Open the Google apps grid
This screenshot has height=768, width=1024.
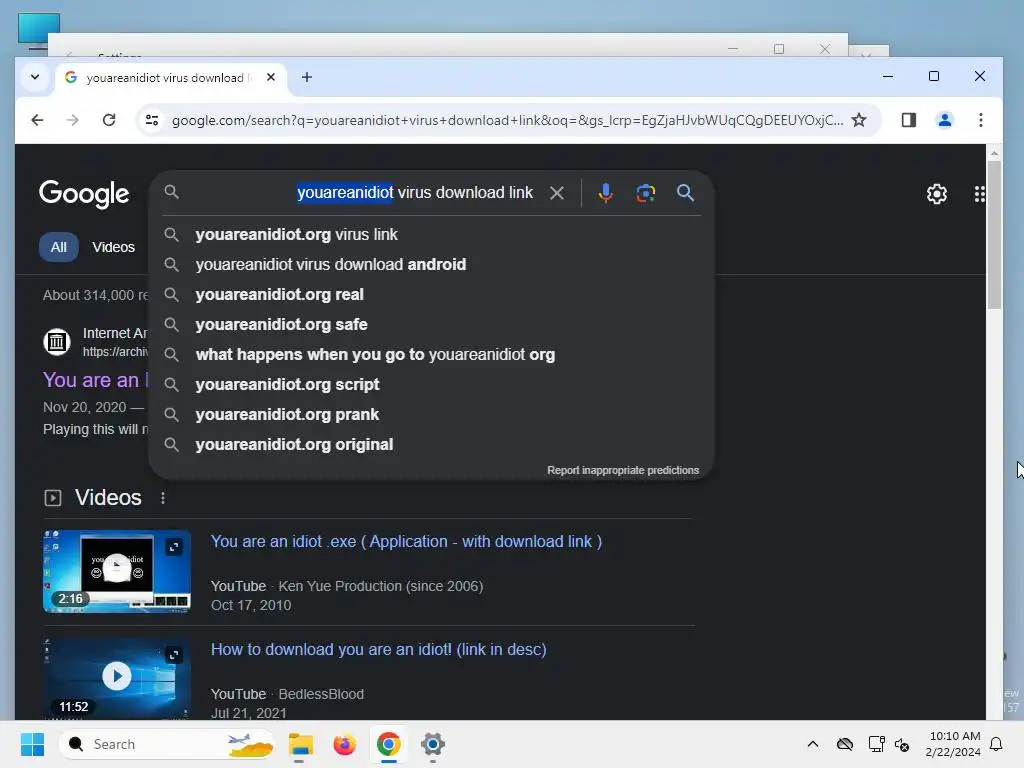point(979,194)
